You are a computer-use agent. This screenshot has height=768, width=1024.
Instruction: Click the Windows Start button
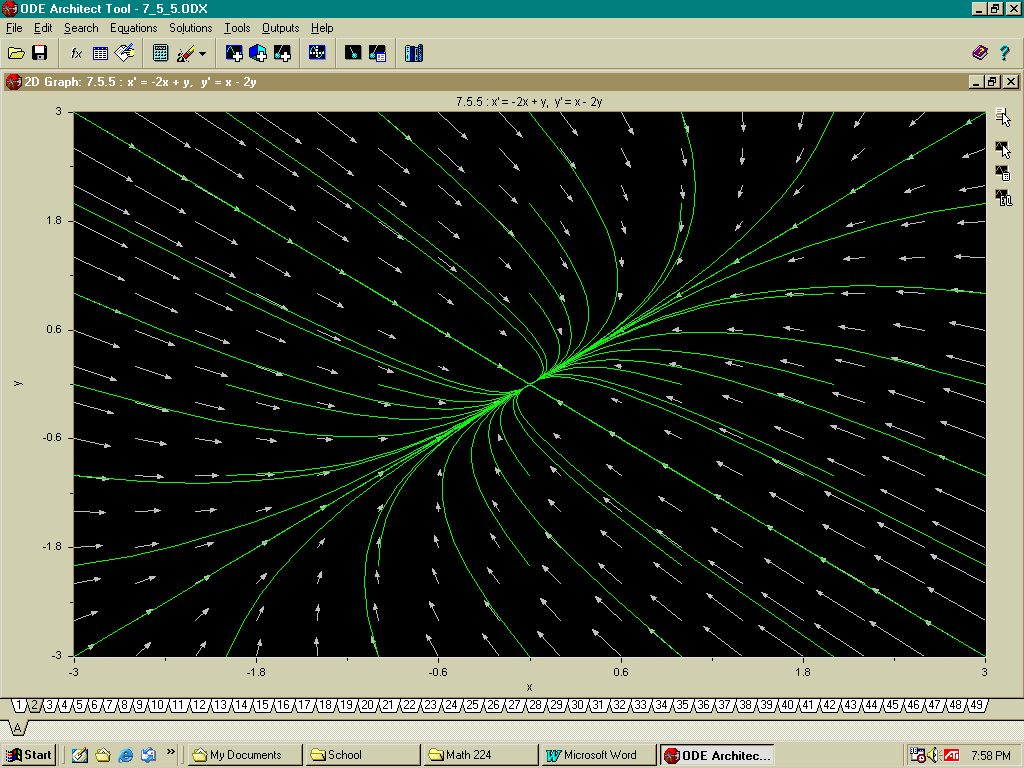(29, 755)
